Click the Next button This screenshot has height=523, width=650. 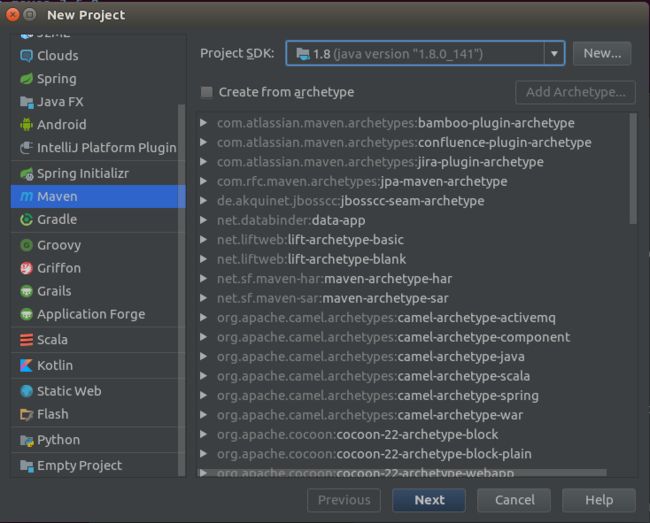[x=429, y=500]
